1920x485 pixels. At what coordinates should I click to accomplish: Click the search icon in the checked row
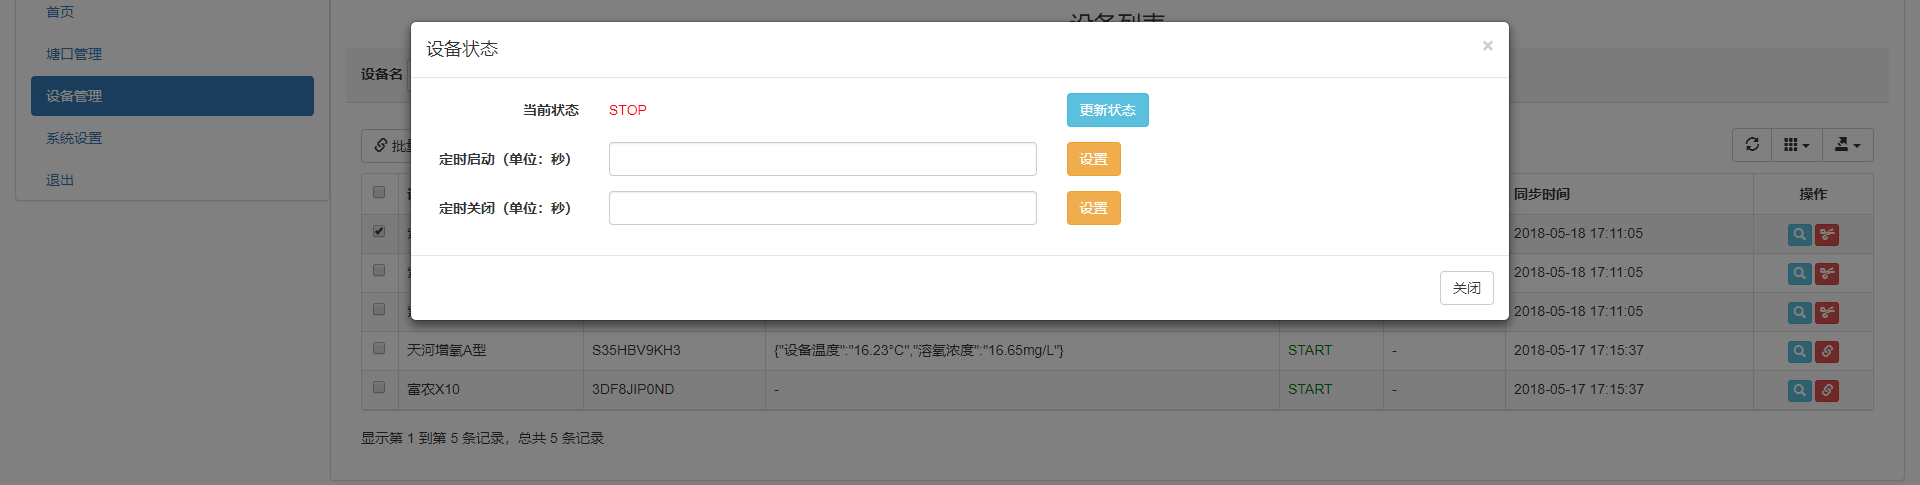tap(1799, 234)
